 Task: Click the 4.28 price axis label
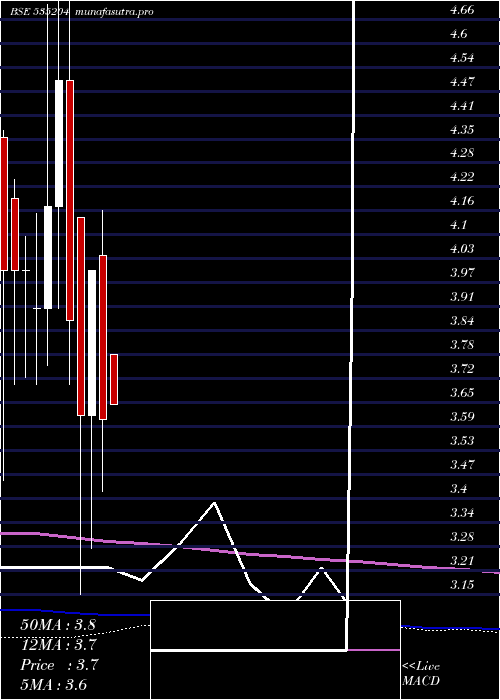tap(462, 154)
